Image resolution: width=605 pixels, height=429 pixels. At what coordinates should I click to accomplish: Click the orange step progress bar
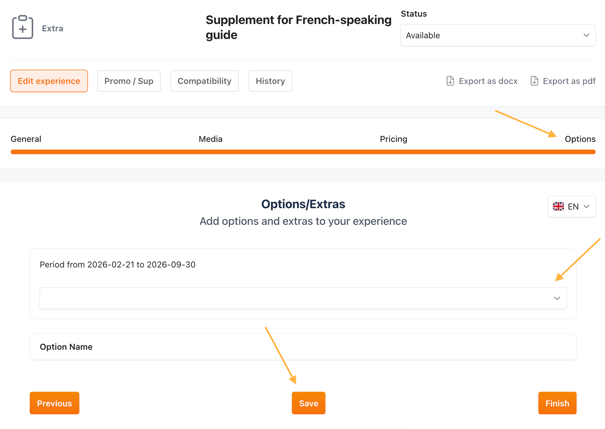pos(302,152)
